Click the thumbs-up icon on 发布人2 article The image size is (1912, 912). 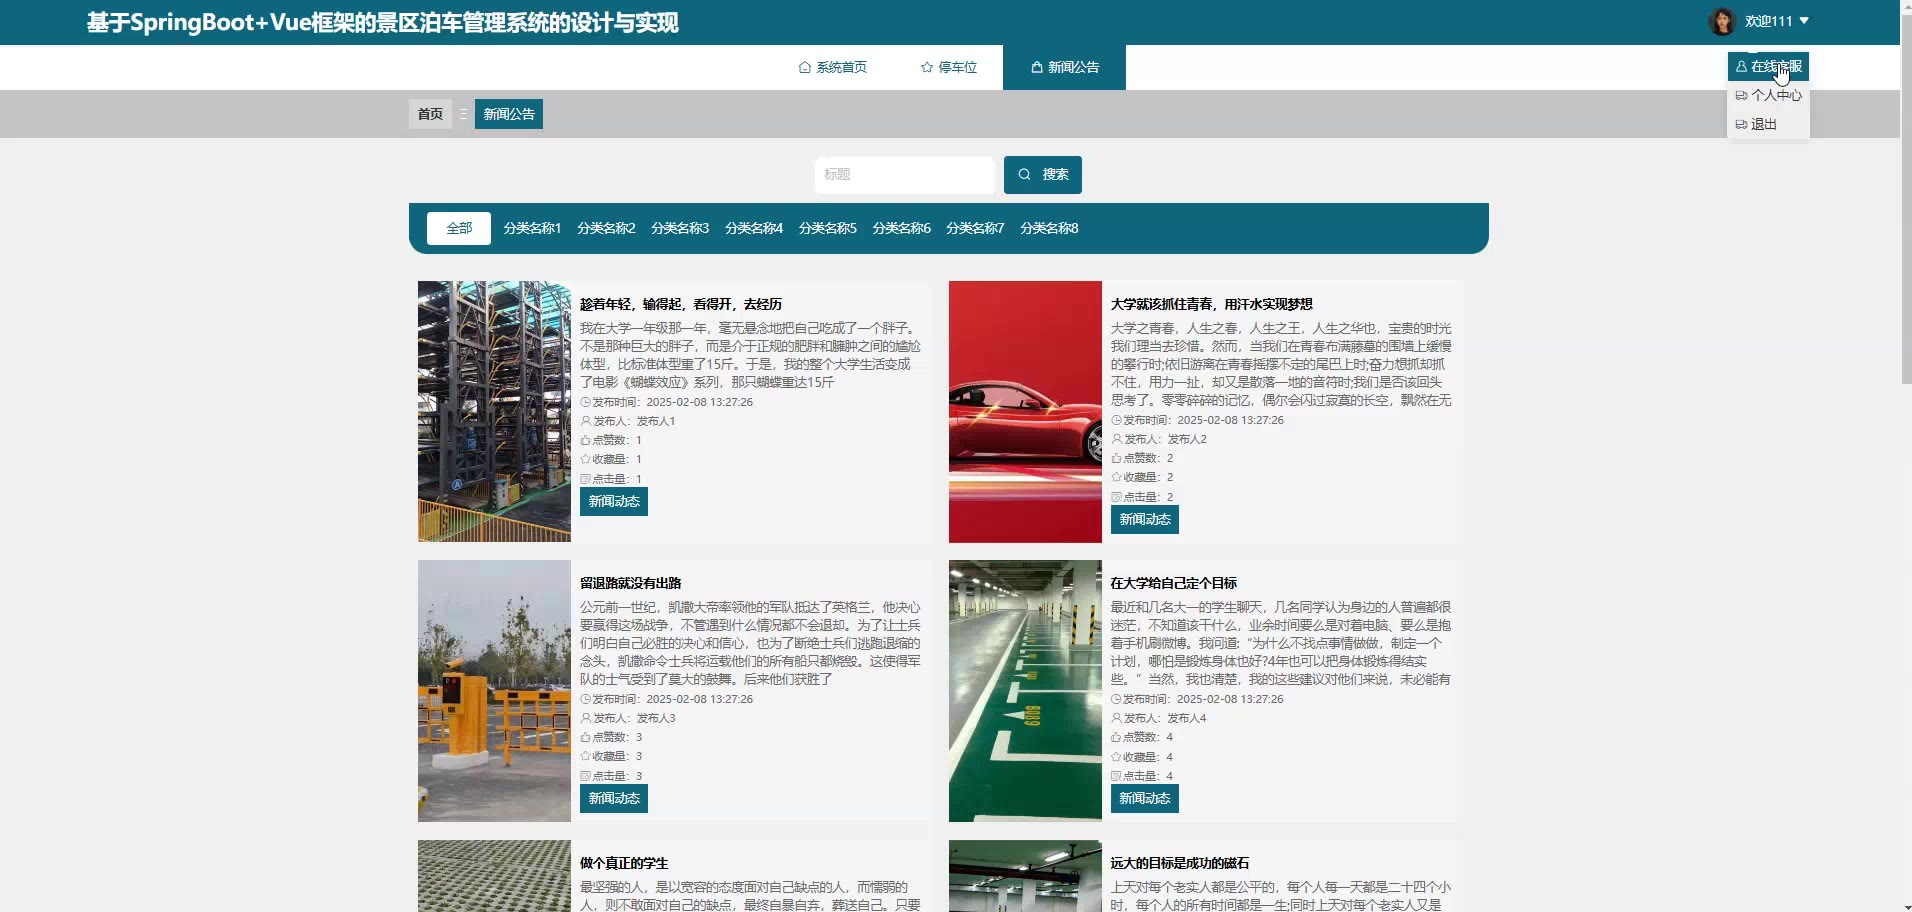[x=1117, y=458]
